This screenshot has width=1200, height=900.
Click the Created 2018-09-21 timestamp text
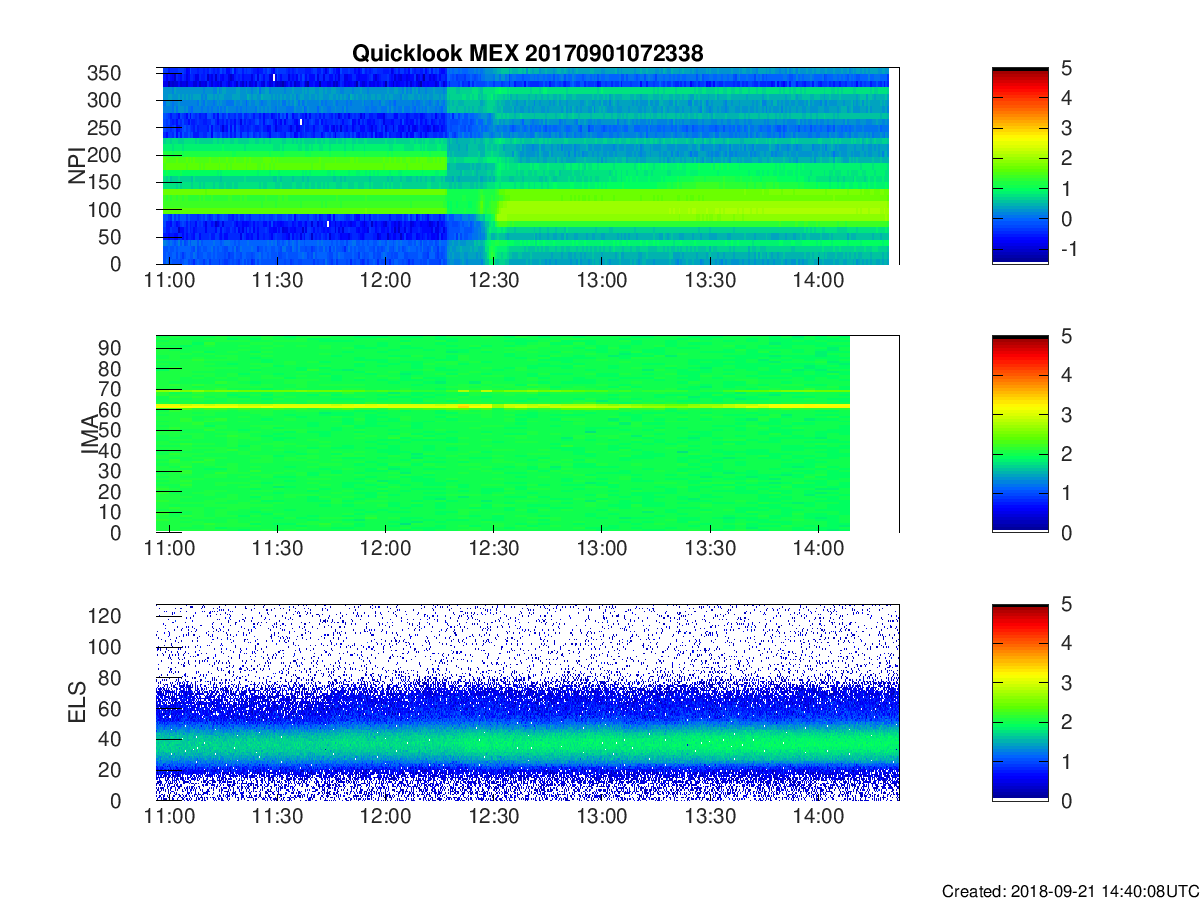click(1069, 891)
